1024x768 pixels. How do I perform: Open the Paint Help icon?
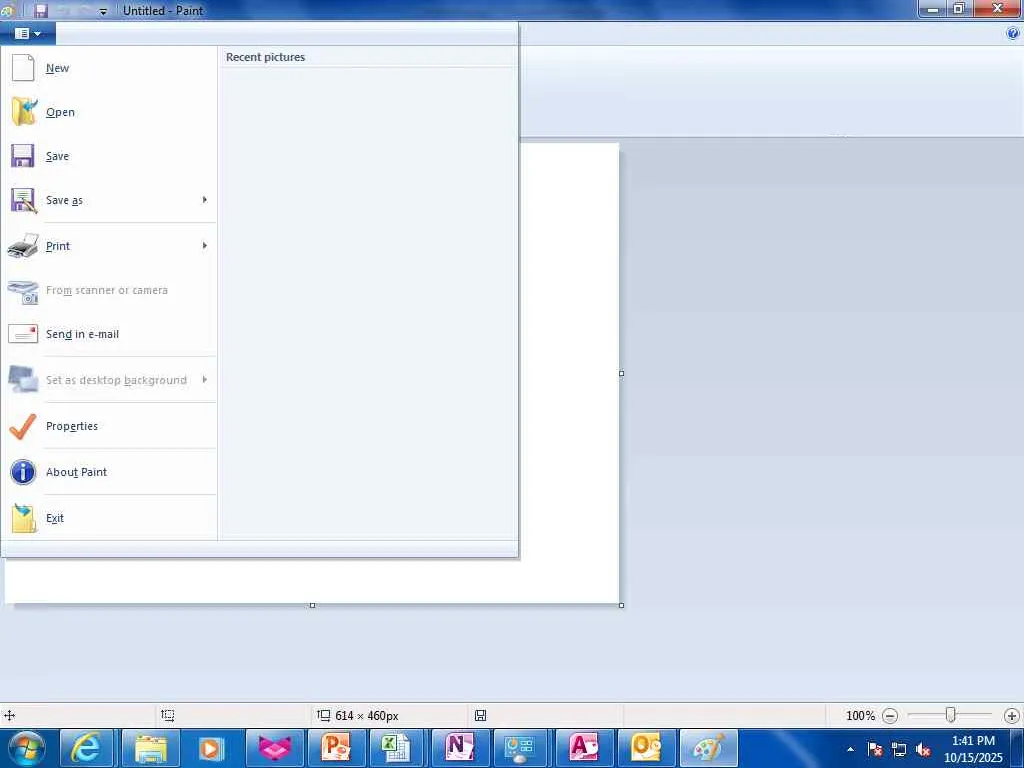[1013, 33]
